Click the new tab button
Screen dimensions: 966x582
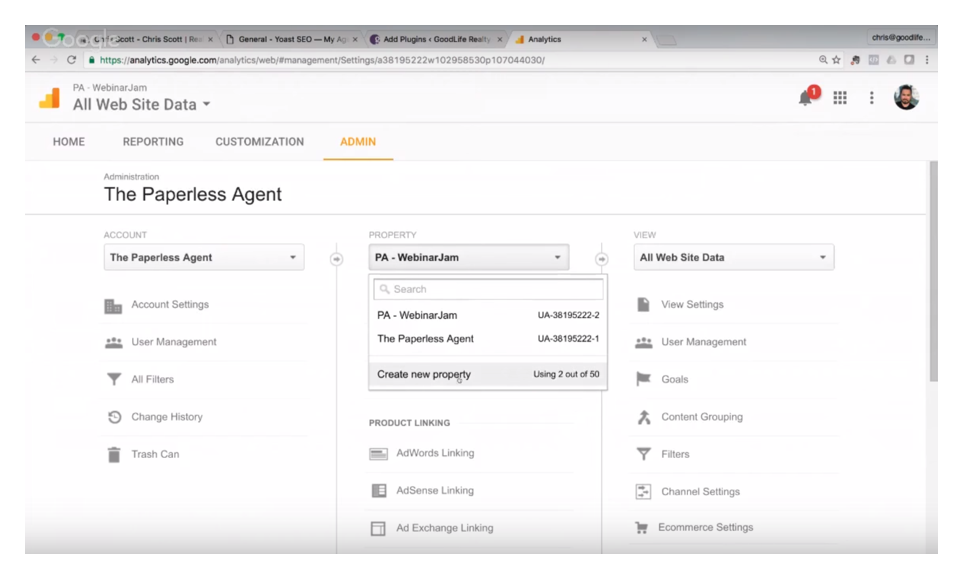click(666, 40)
